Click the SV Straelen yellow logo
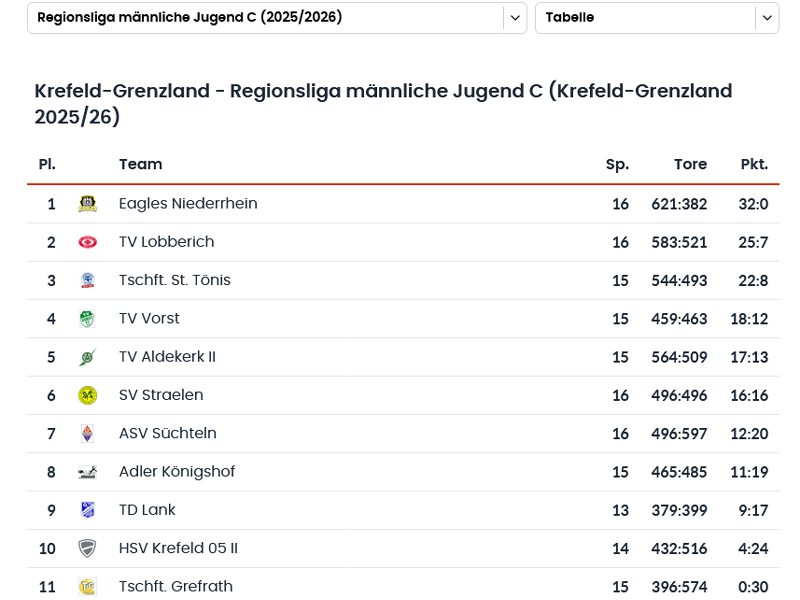 (x=87, y=395)
